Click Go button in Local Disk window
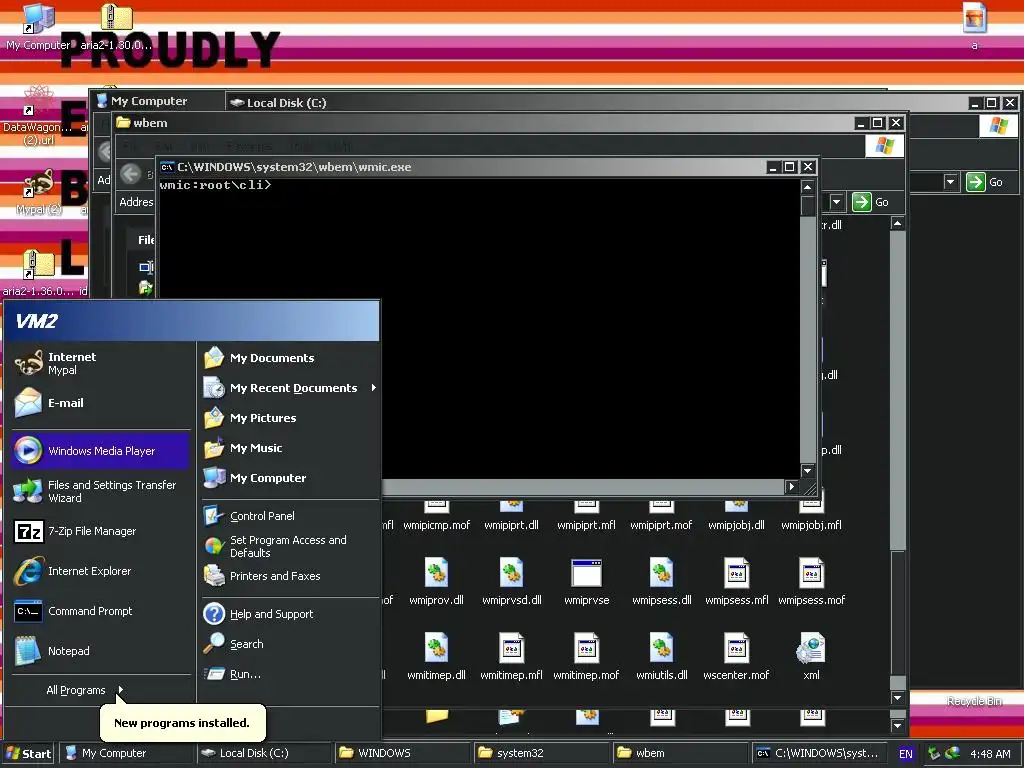 click(985, 182)
